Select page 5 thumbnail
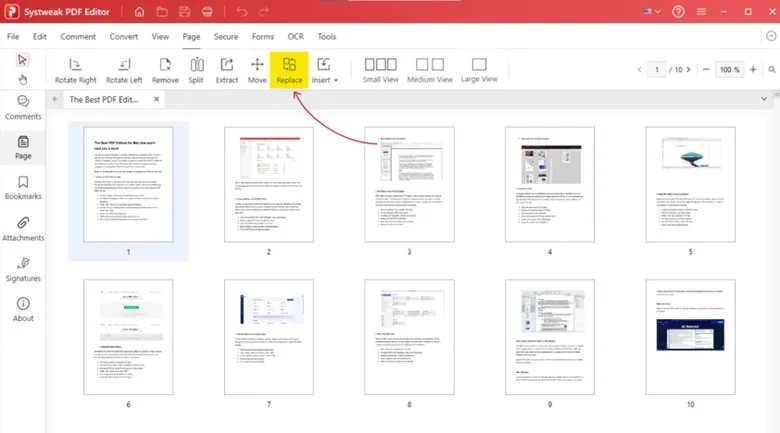 [690, 183]
